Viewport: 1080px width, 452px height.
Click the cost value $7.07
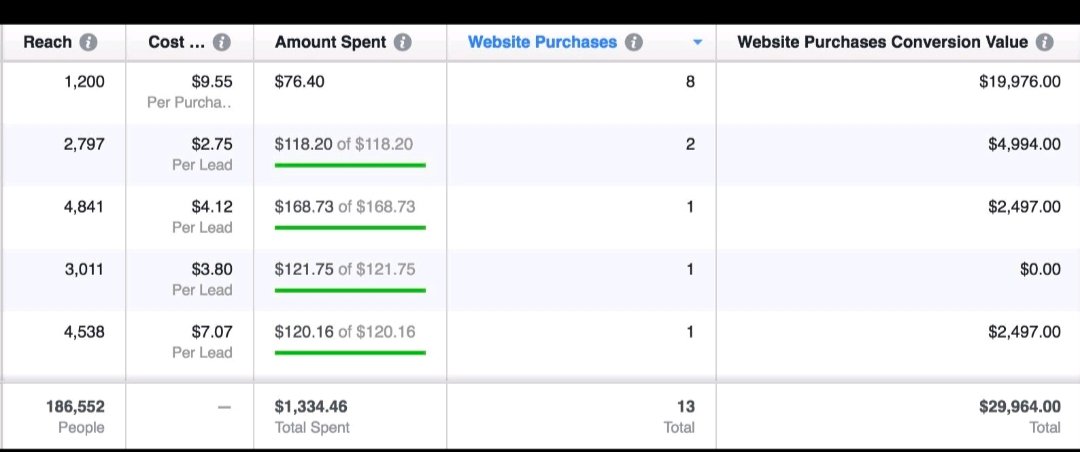212,331
